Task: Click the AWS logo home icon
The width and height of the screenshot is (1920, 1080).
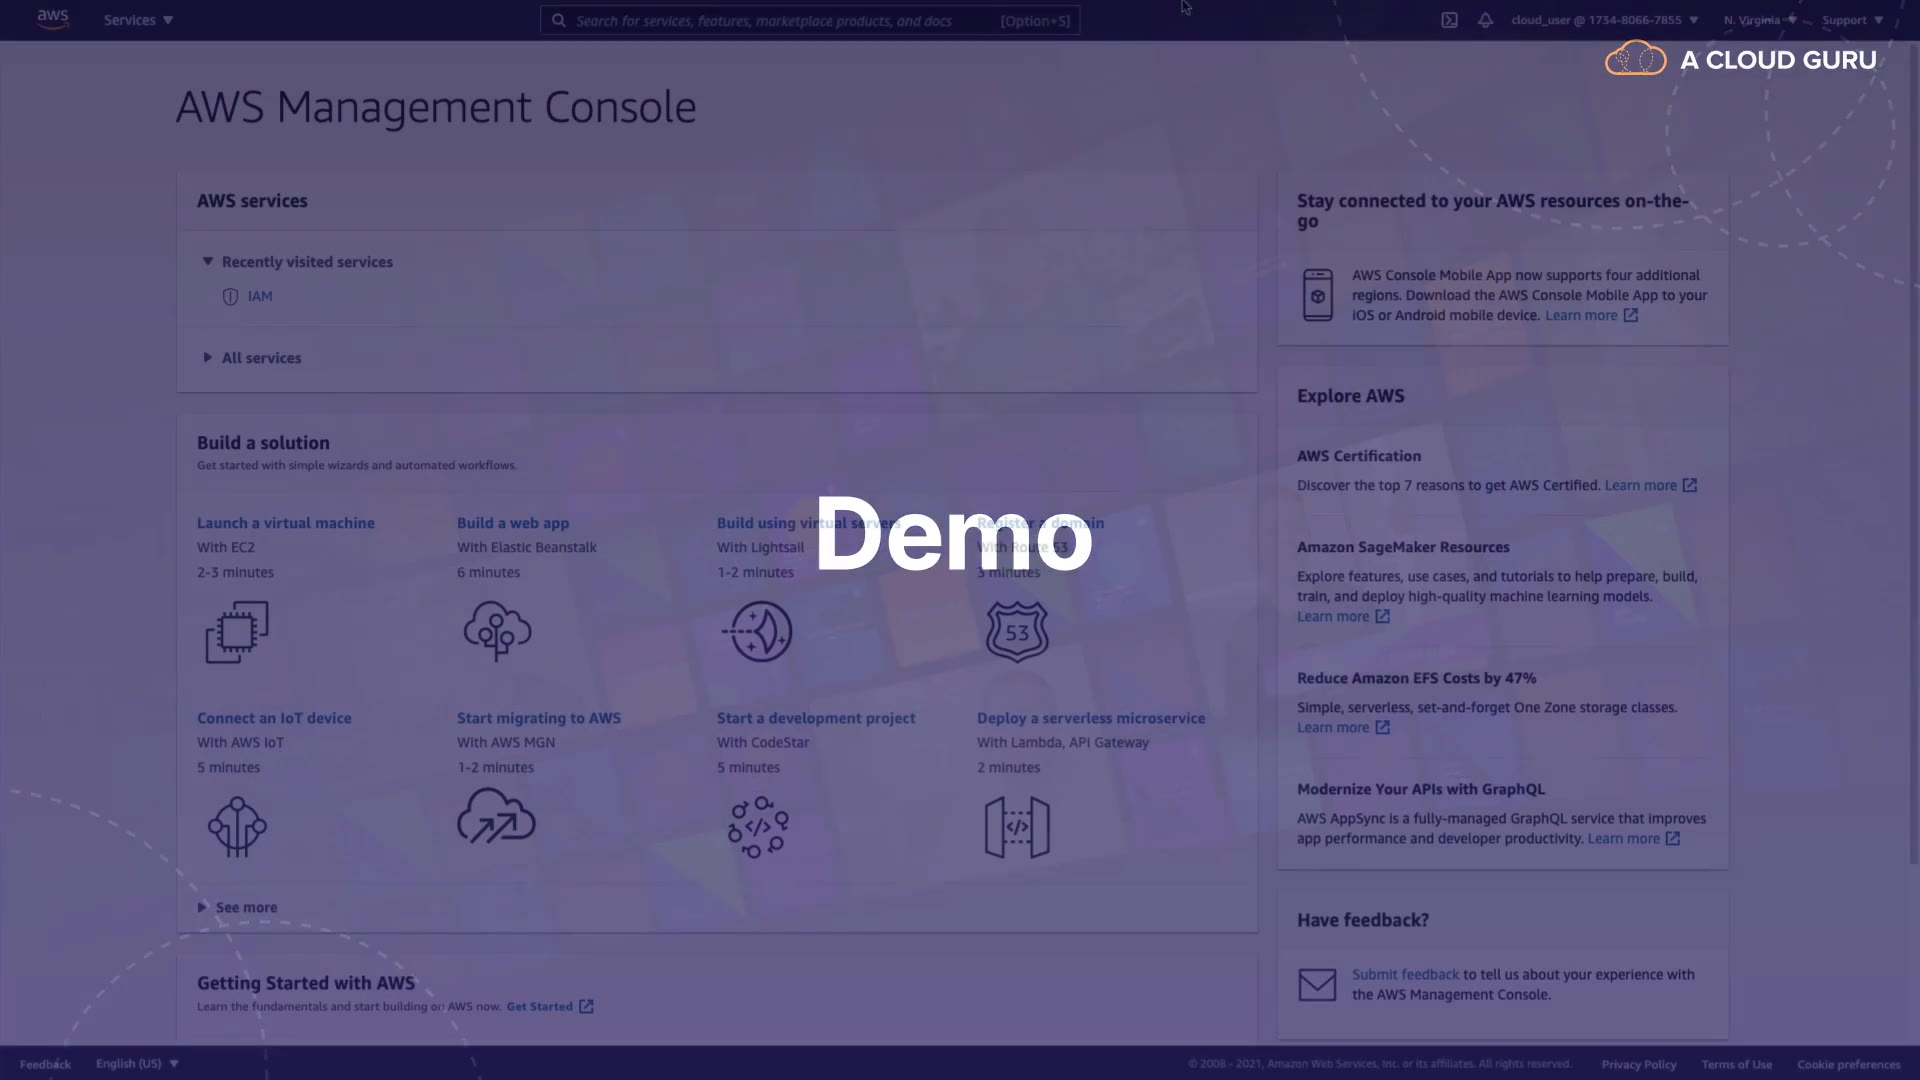Action: click(52, 19)
